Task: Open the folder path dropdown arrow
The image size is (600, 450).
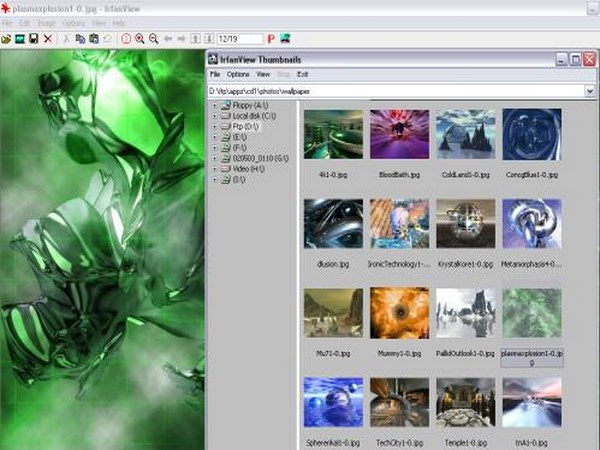Action: pyautogui.click(x=590, y=90)
